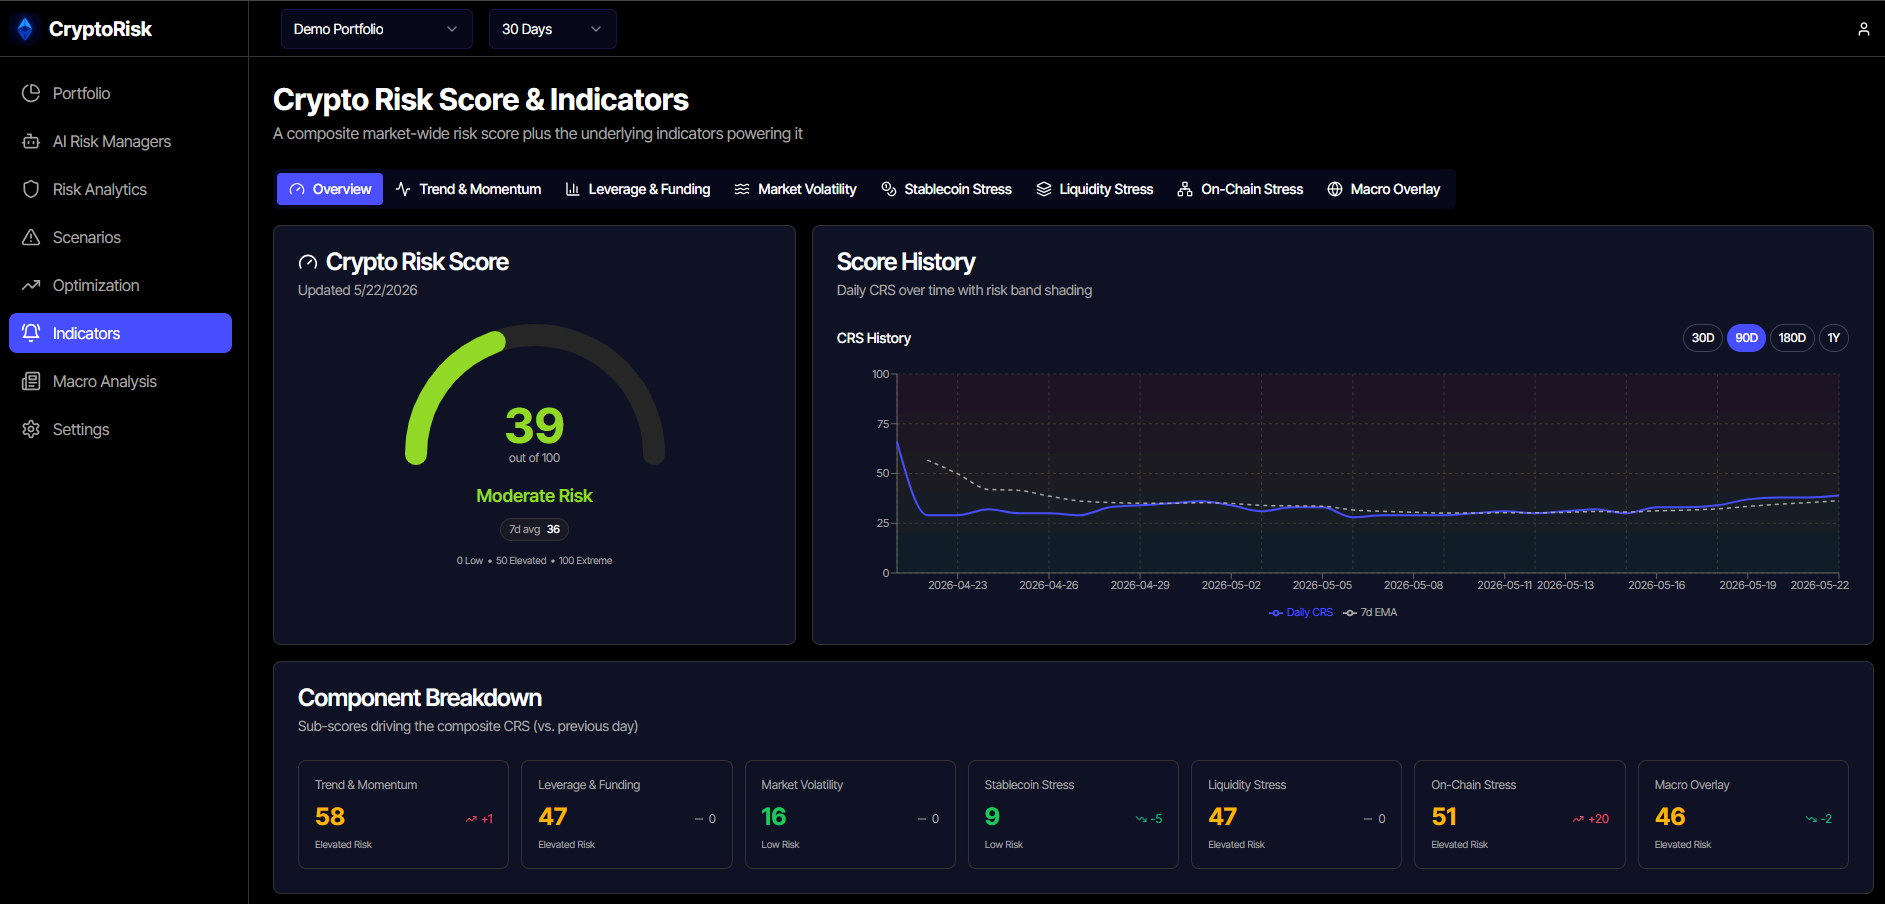Click the Trend & Momentum score 58

pos(330,817)
